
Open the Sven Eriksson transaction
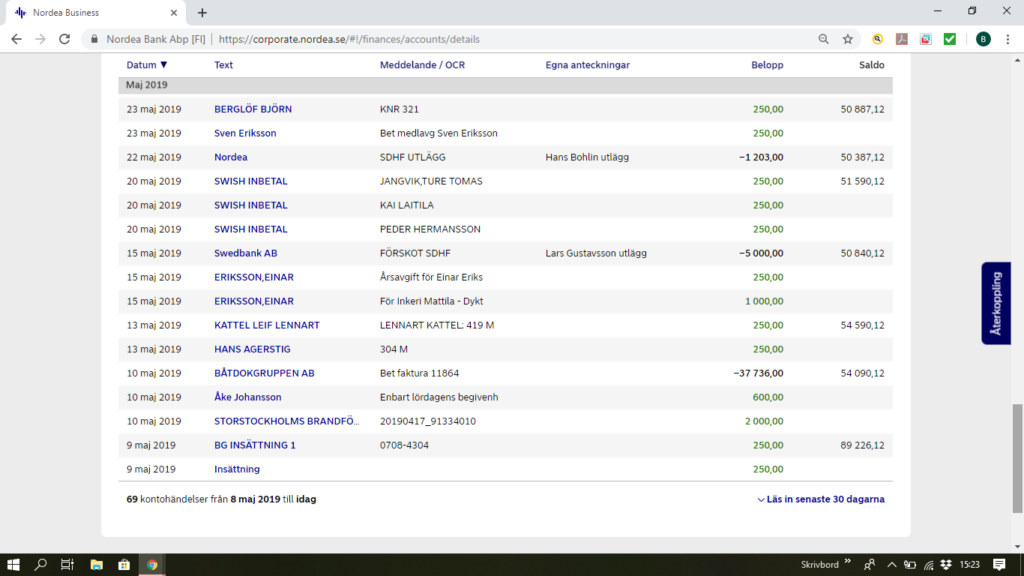(x=245, y=133)
